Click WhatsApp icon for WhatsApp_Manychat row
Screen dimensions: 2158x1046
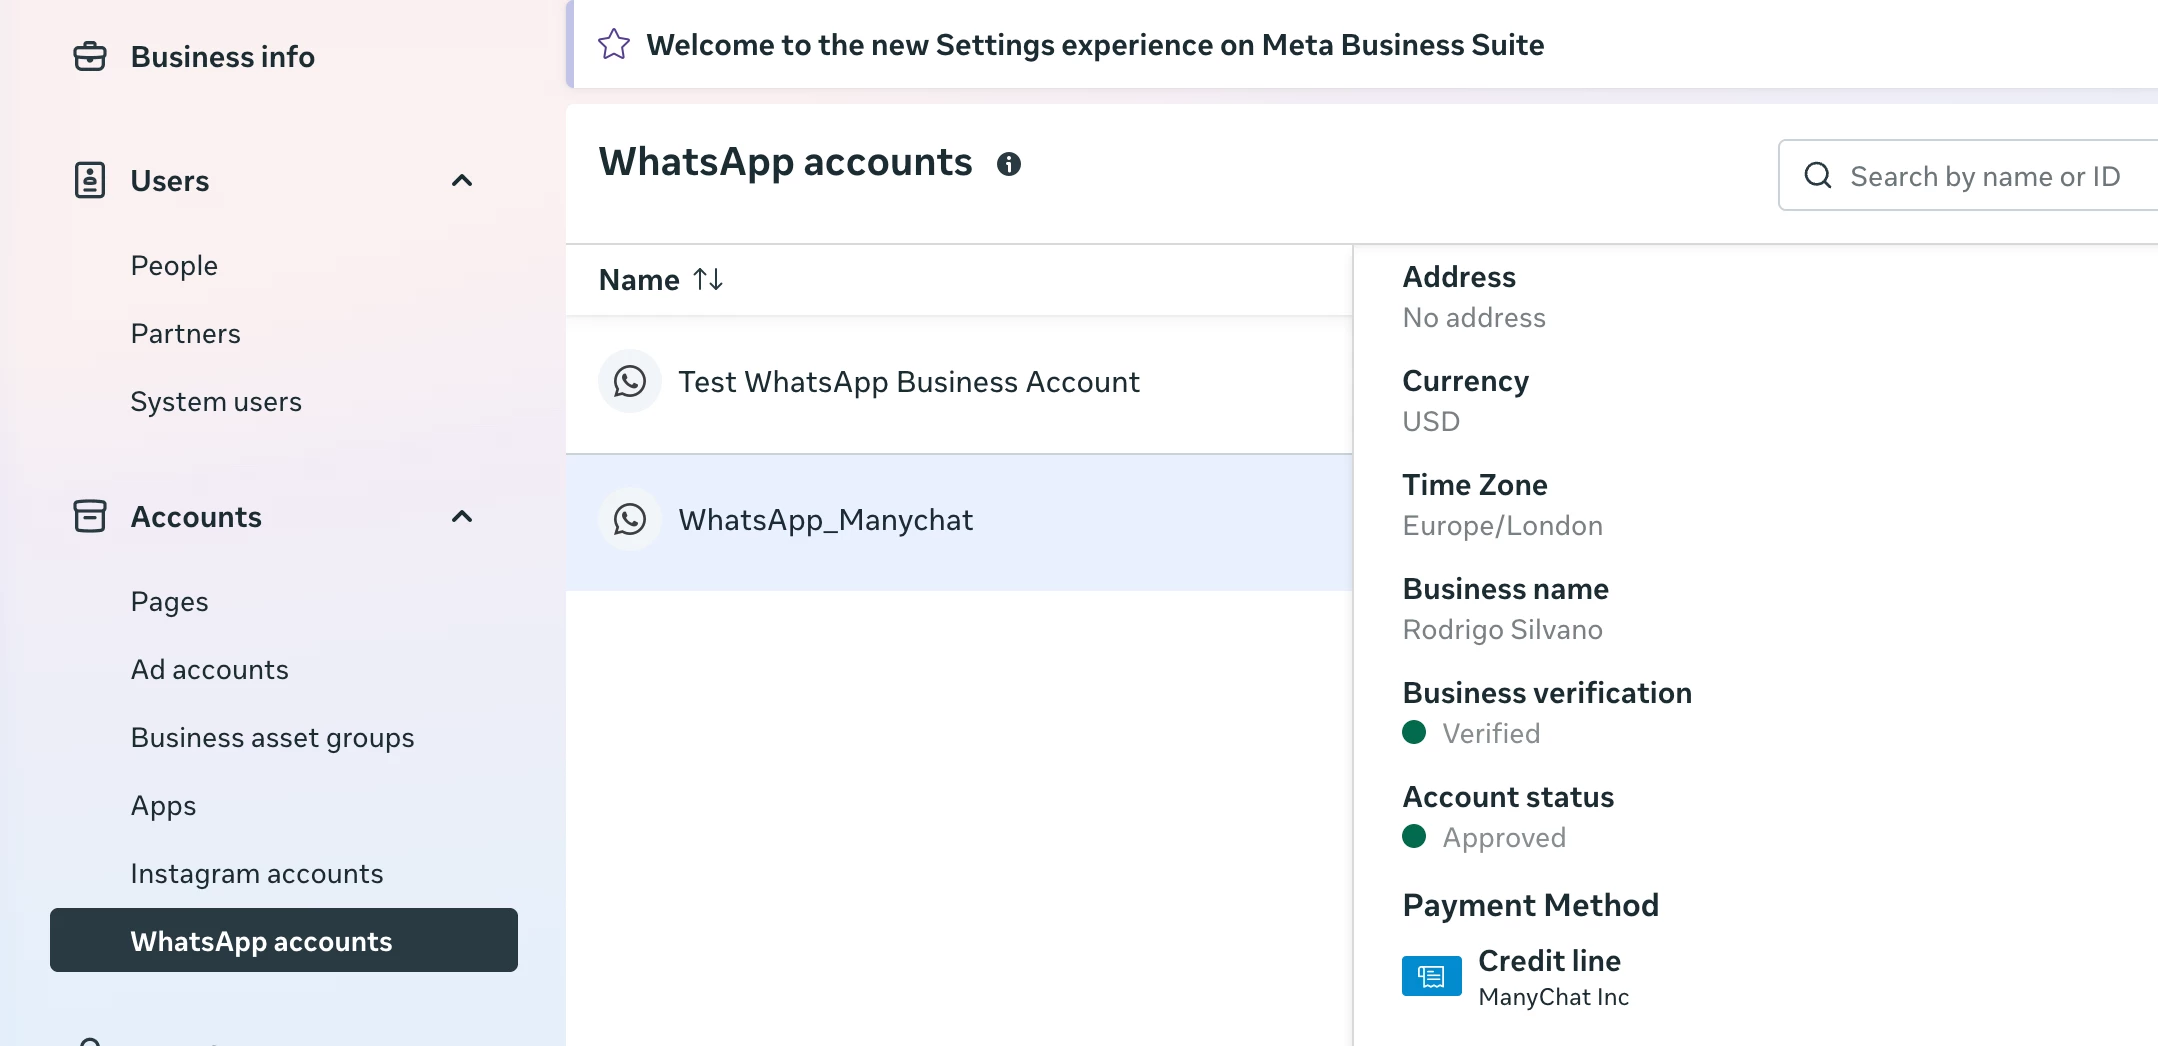(630, 519)
